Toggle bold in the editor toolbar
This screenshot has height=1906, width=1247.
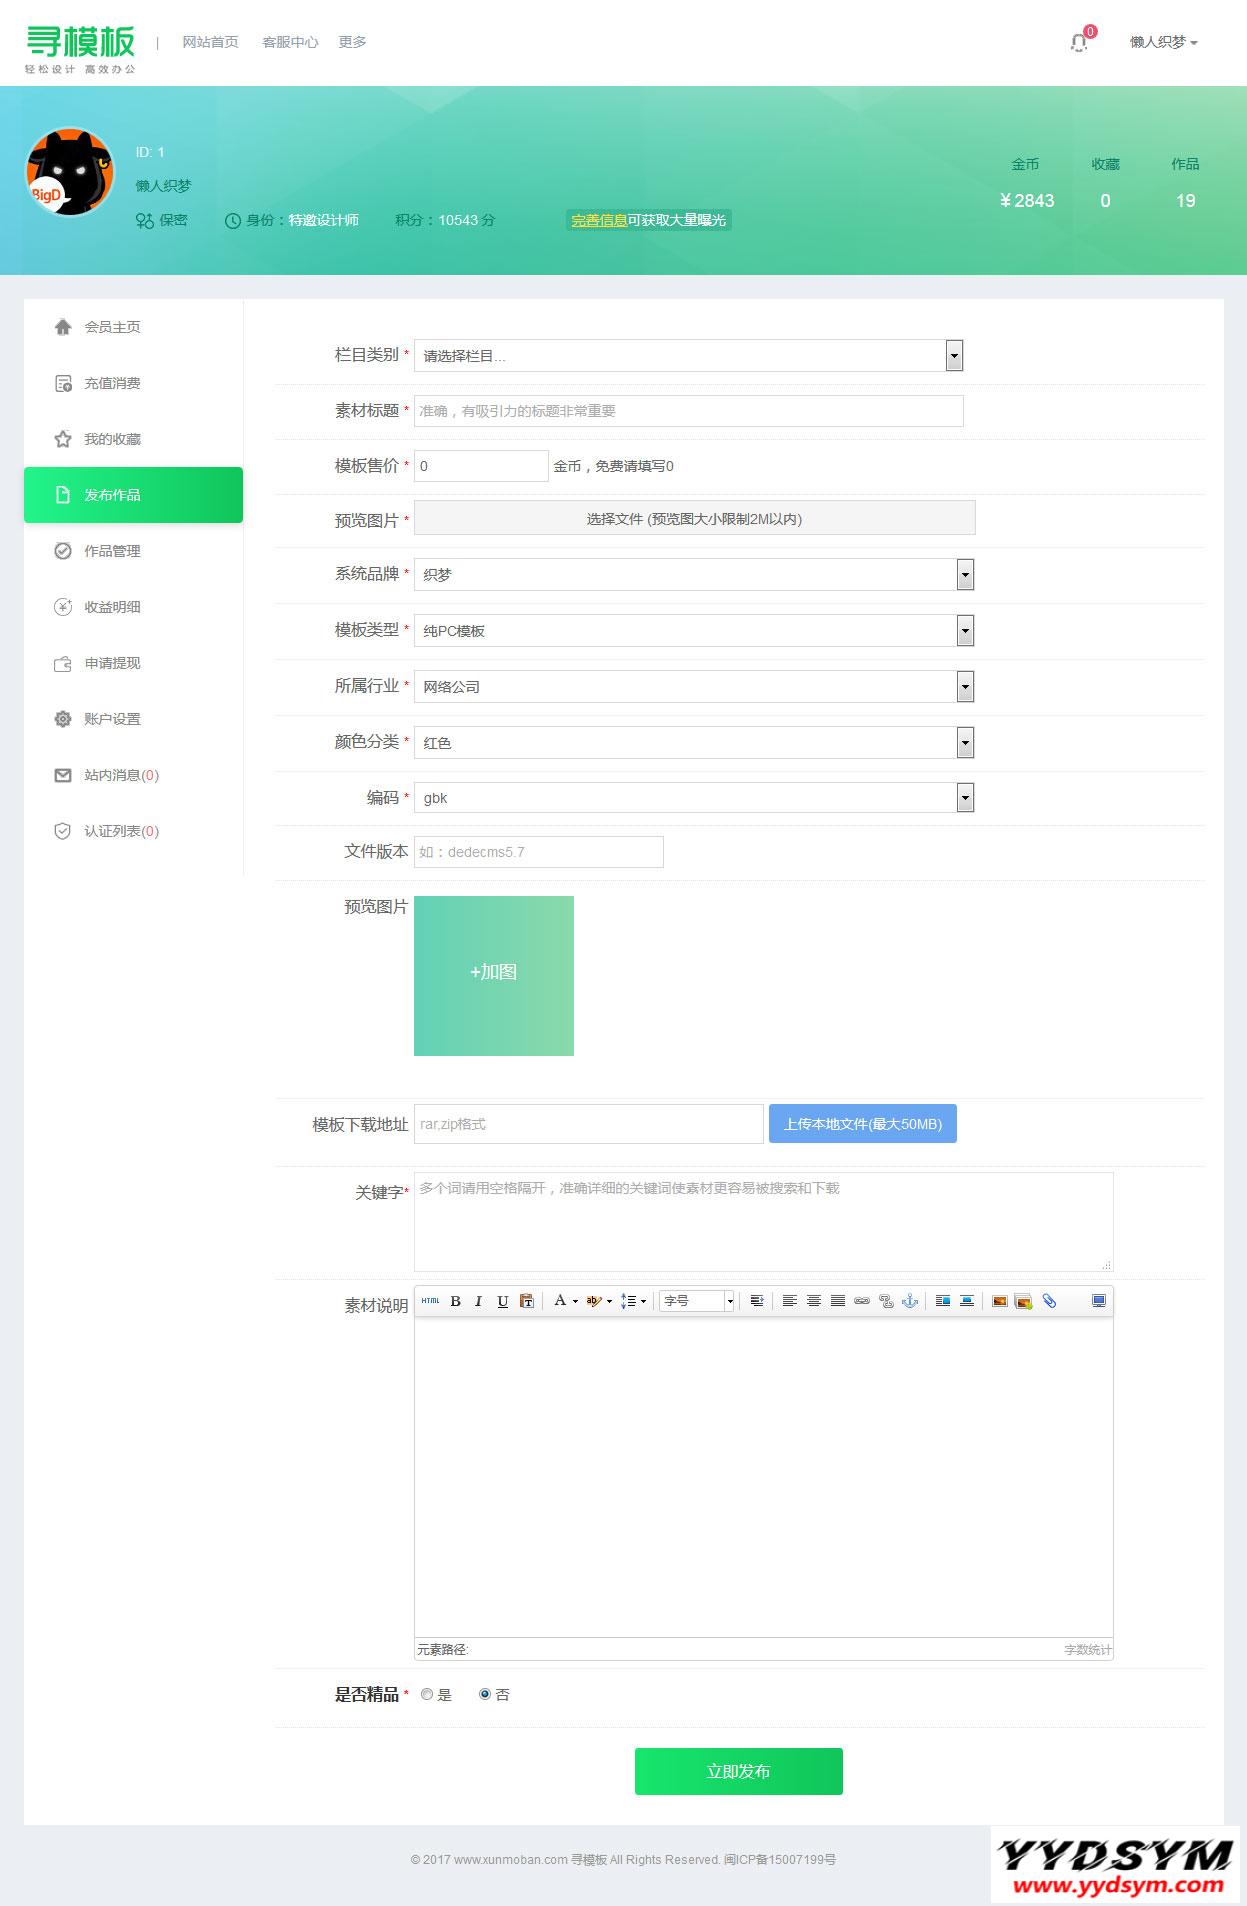pyautogui.click(x=456, y=1301)
